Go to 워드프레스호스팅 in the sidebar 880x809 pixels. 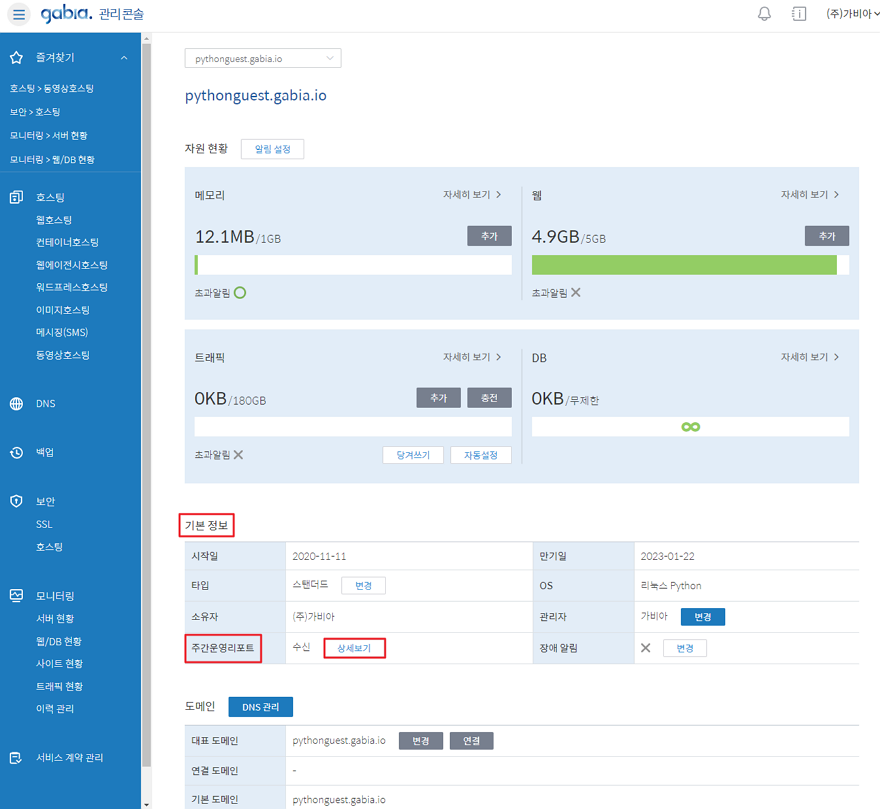point(72,287)
